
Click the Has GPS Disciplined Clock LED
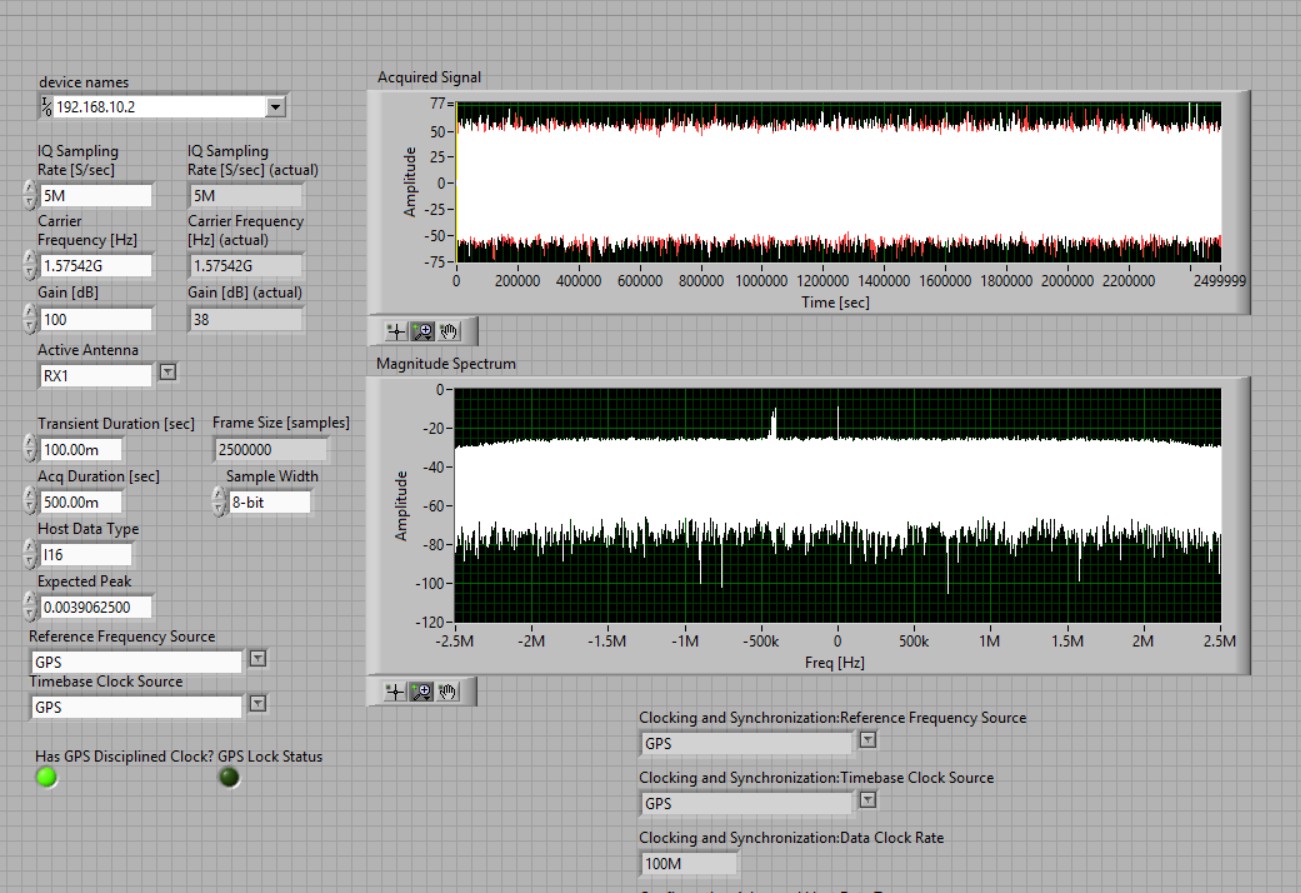[x=47, y=777]
